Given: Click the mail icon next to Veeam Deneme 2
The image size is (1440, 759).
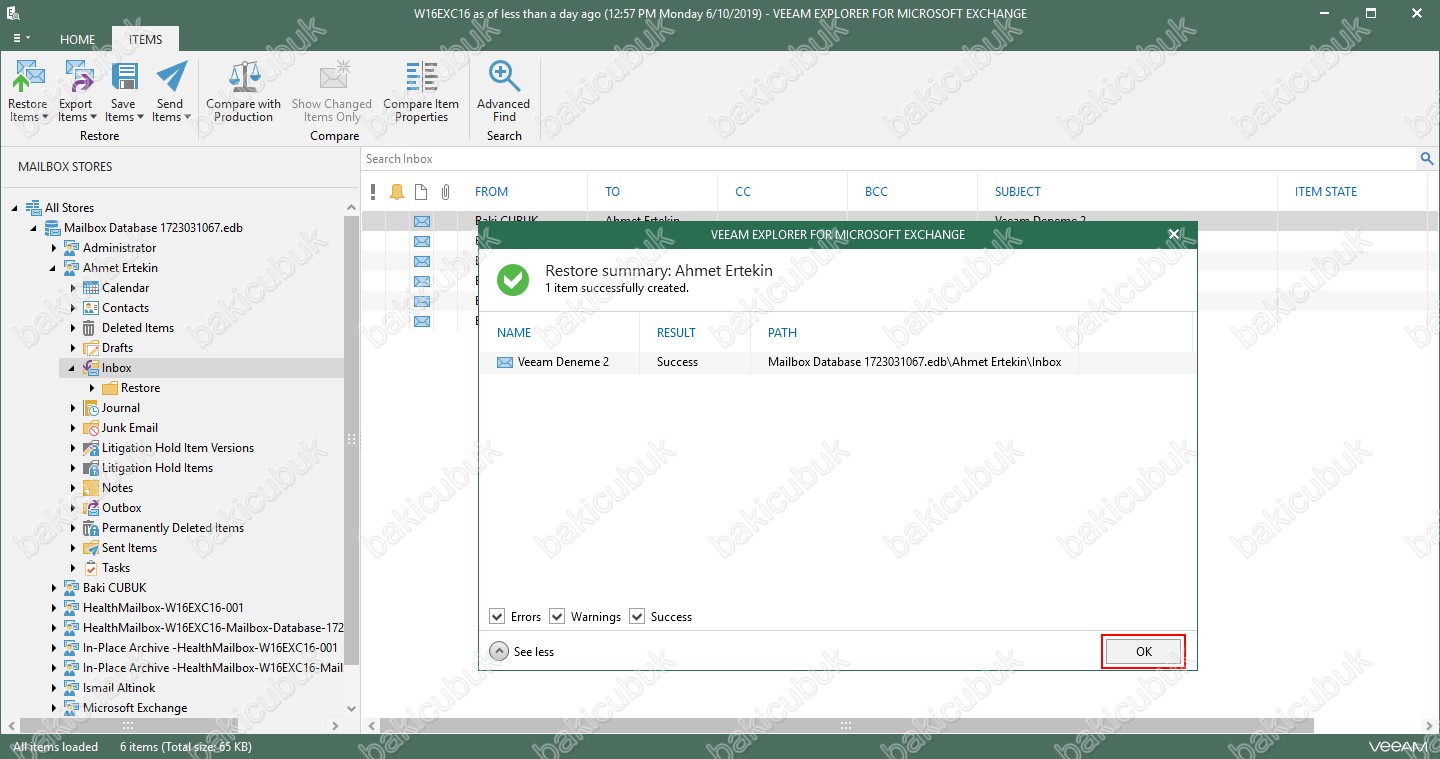Looking at the screenshot, I should [505, 362].
